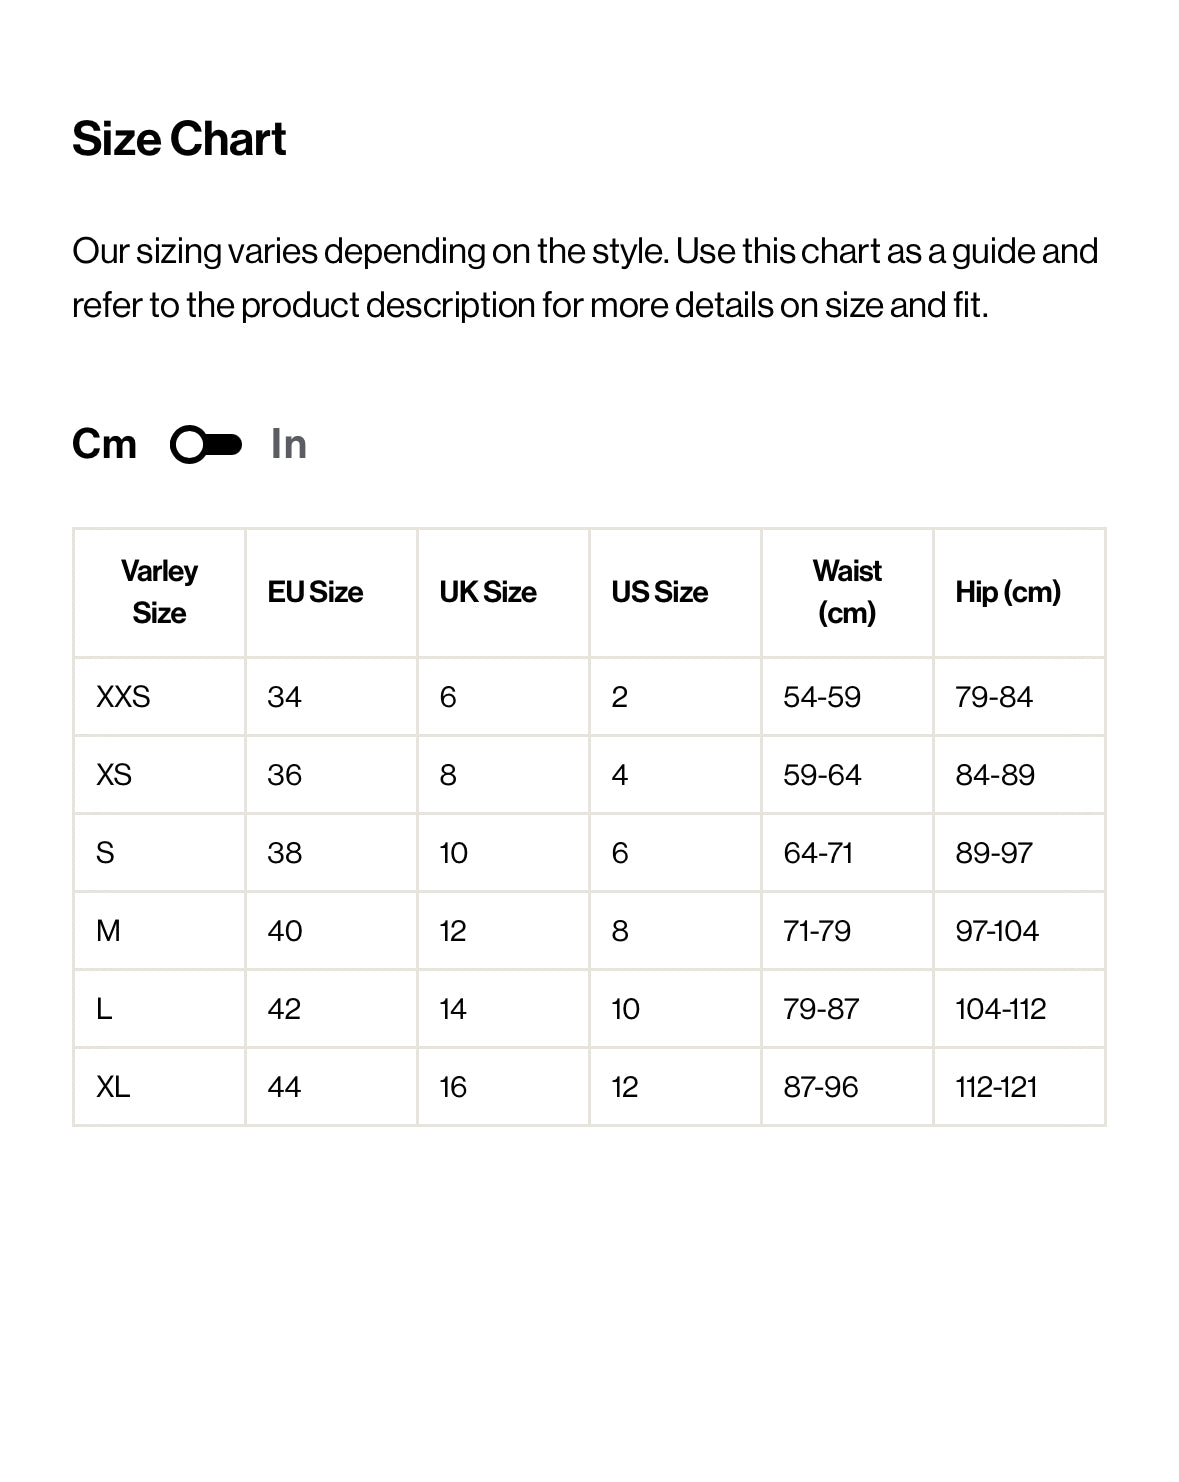Click EU size 40 cell
This screenshot has height=1482, width=1179.
click(285, 931)
